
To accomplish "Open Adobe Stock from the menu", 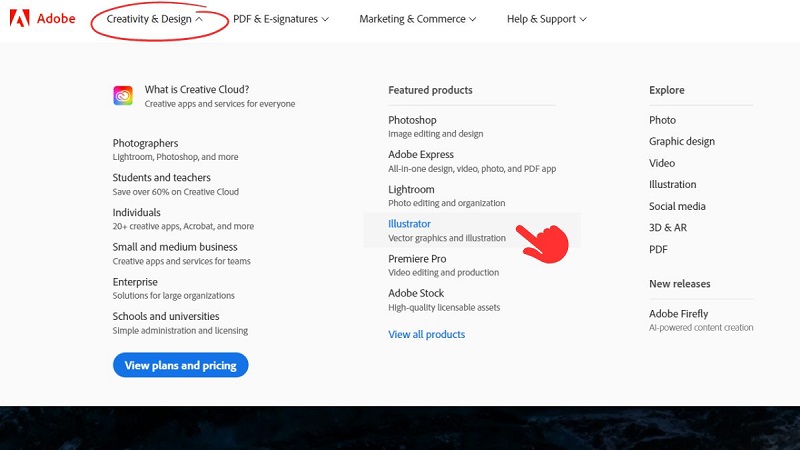I will [x=416, y=293].
